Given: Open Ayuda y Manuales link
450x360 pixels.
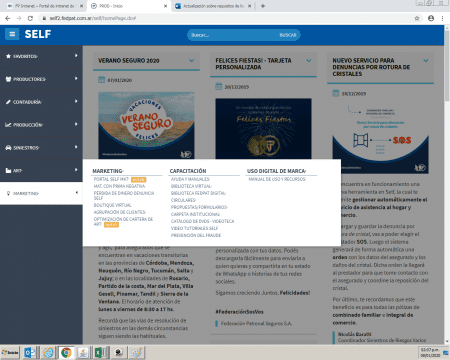Looking at the screenshot, I should coord(190,179).
